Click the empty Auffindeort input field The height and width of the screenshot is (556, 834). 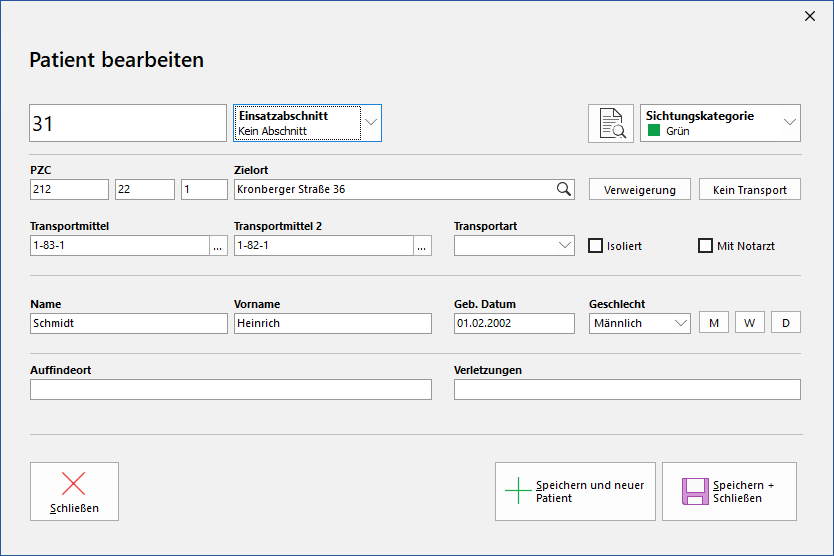pyautogui.click(x=231, y=389)
